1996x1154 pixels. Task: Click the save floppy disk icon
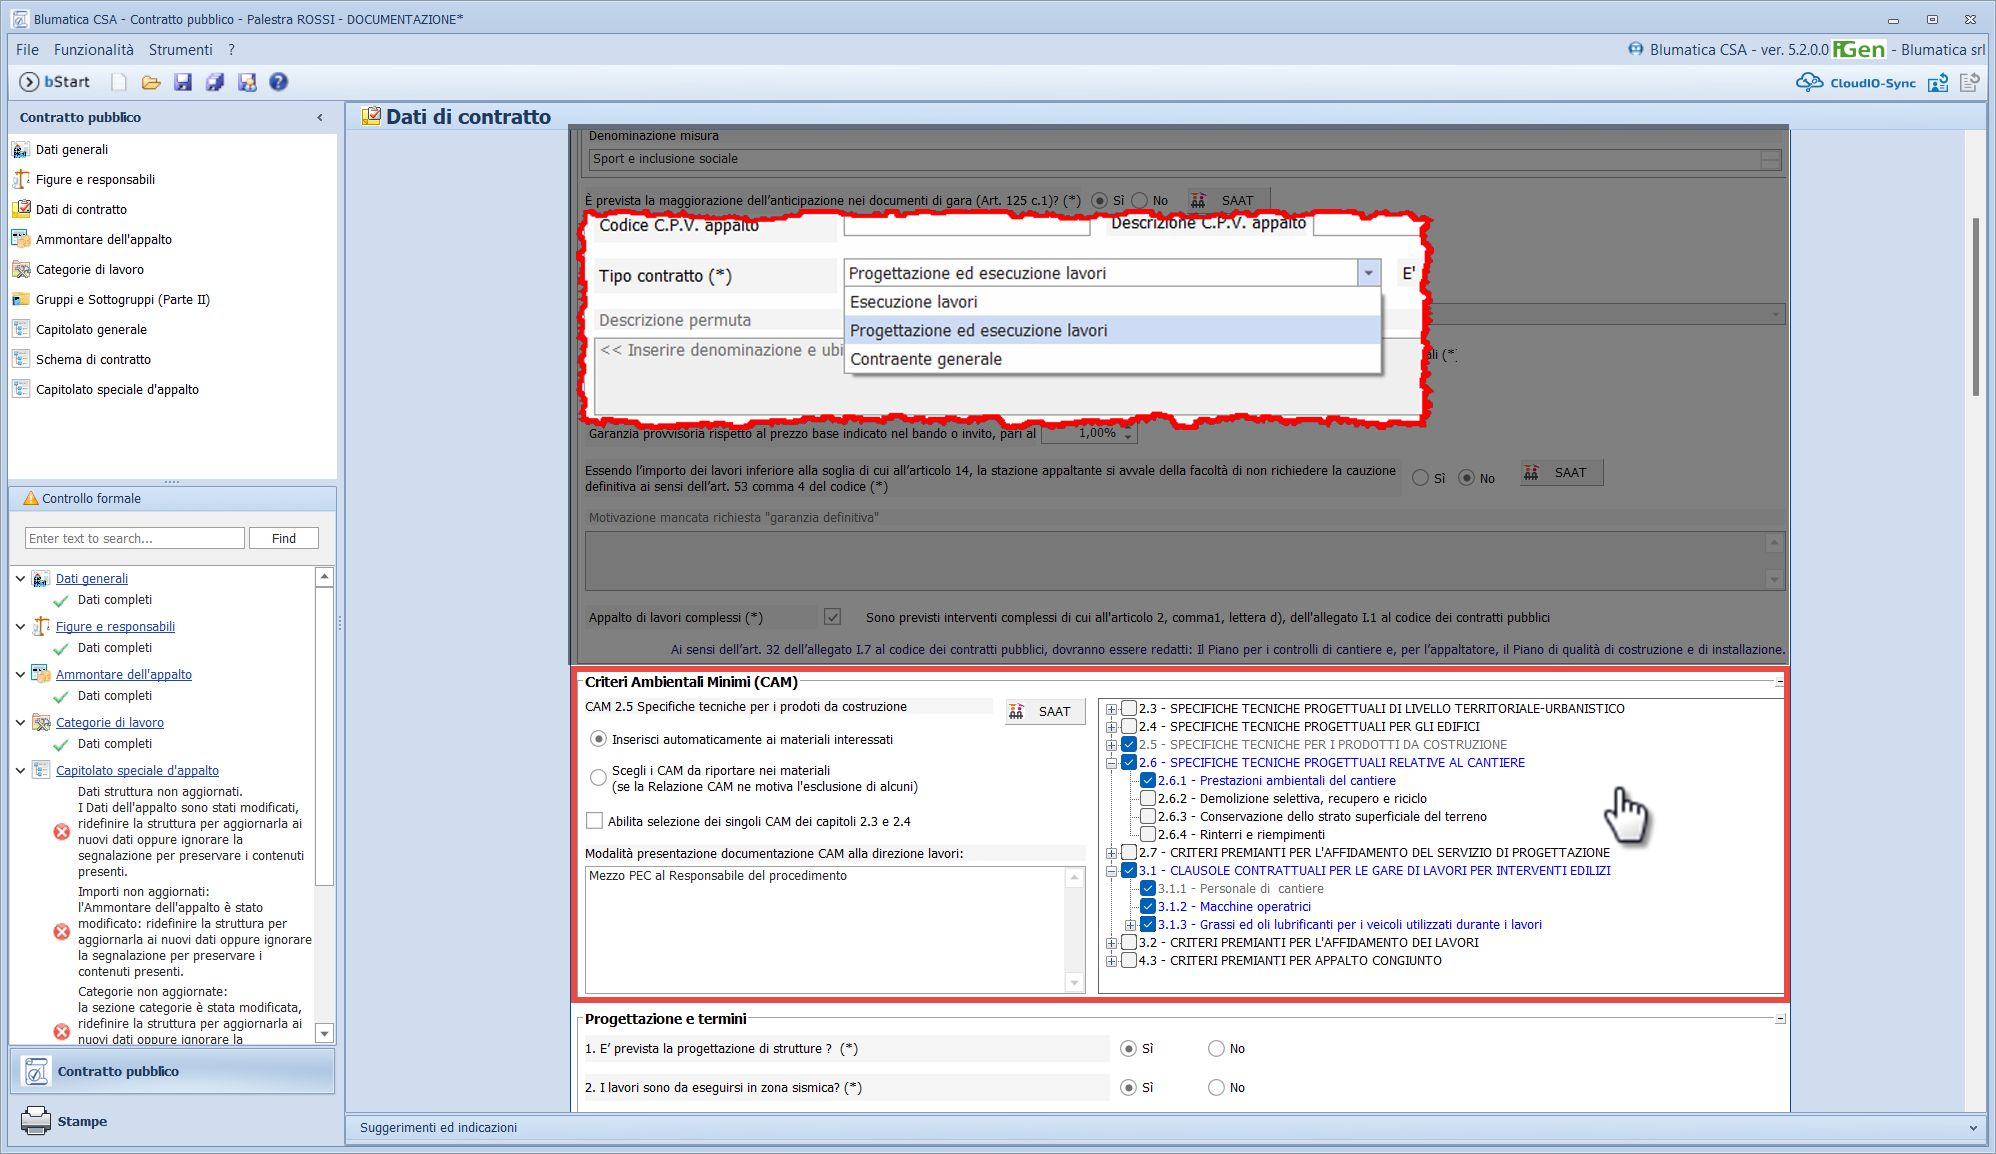(x=183, y=82)
